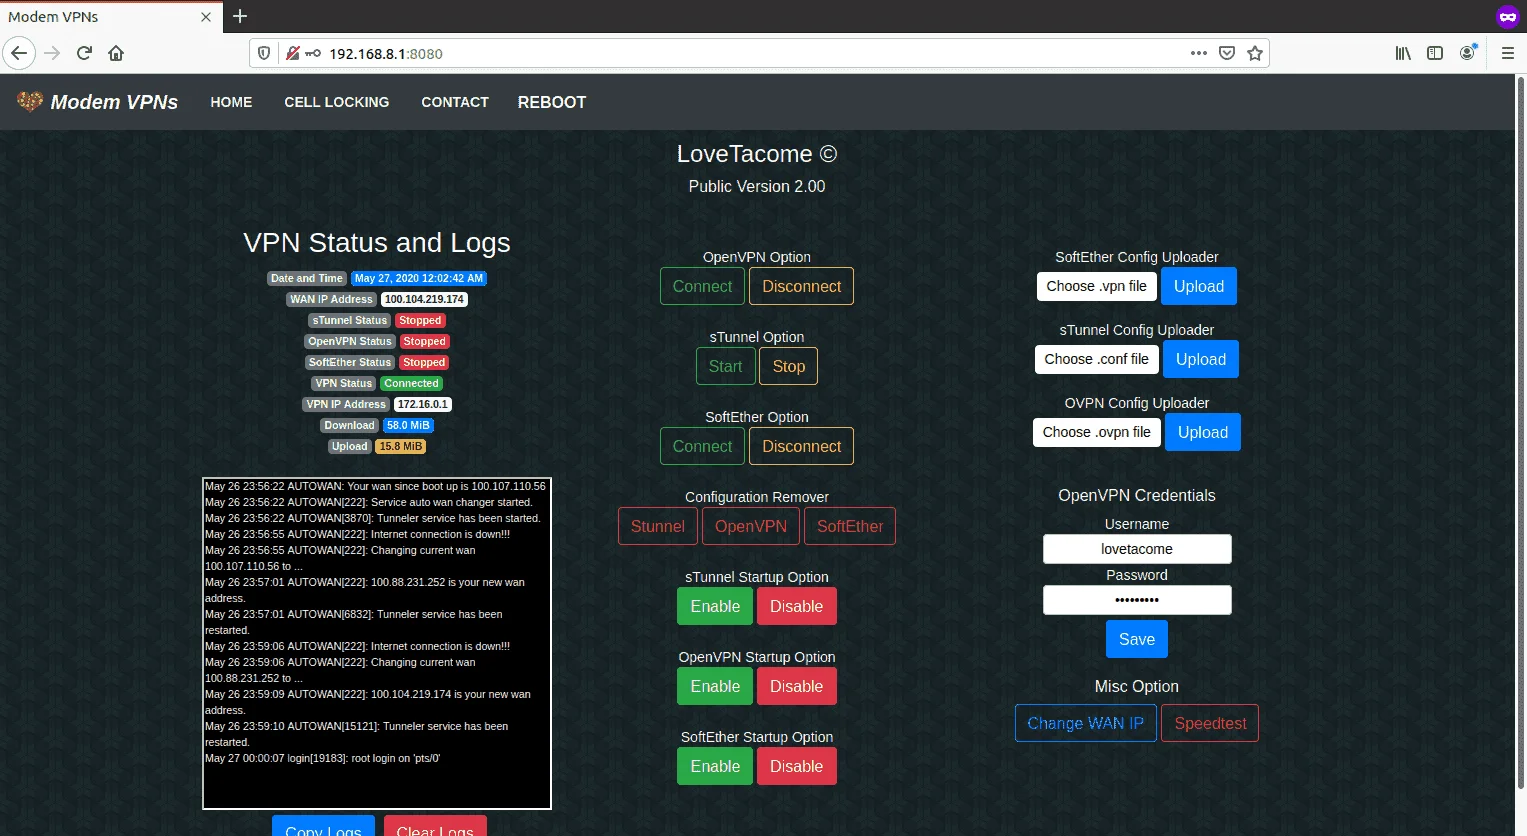
Task: Click REBOOT in the navigation bar
Action: pyautogui.click(x=552, y=102)
